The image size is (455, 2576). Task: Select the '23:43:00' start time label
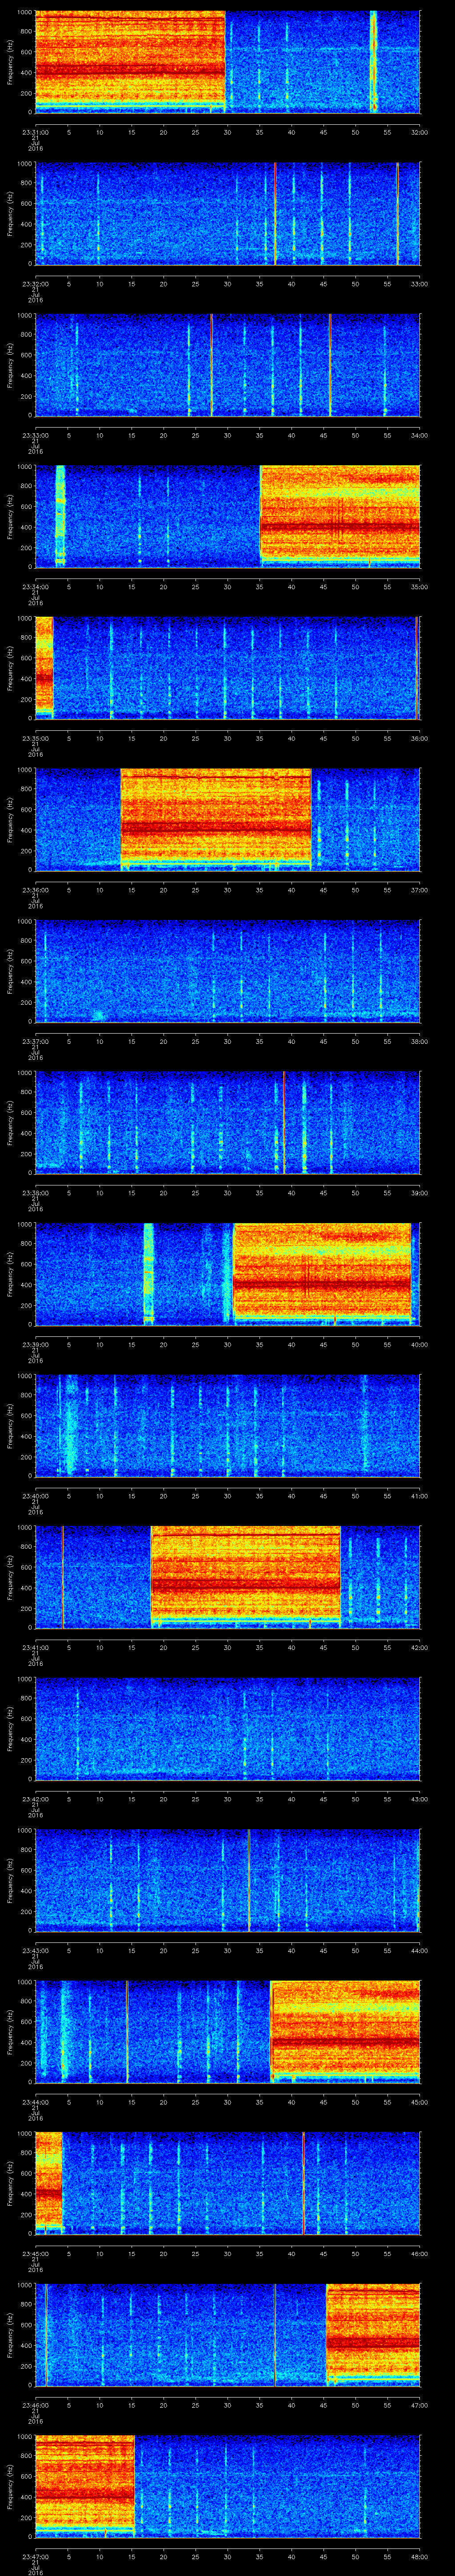35,1949
